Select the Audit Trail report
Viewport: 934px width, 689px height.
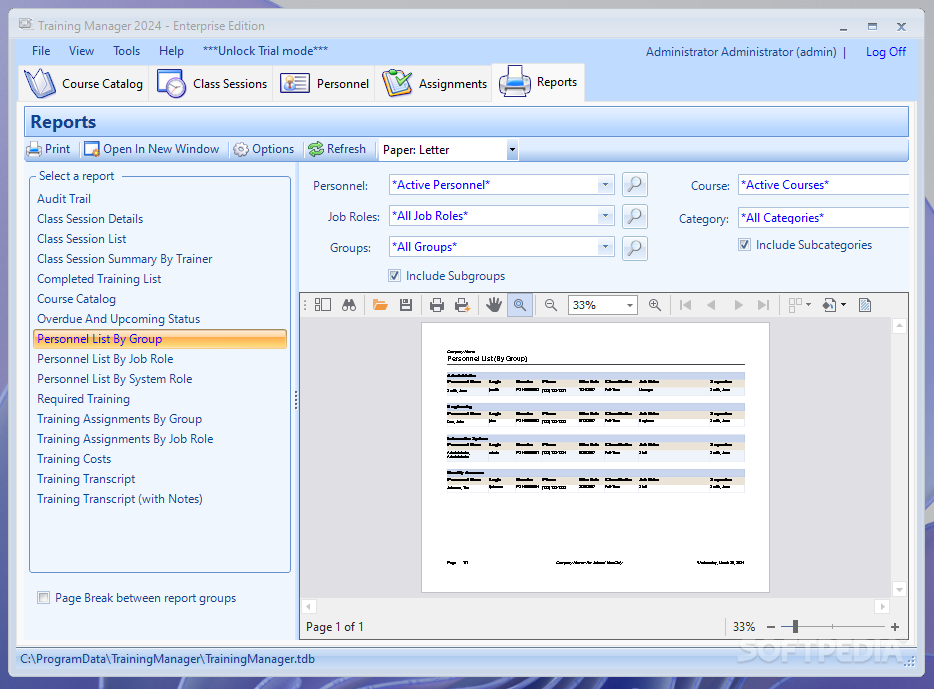64,199
